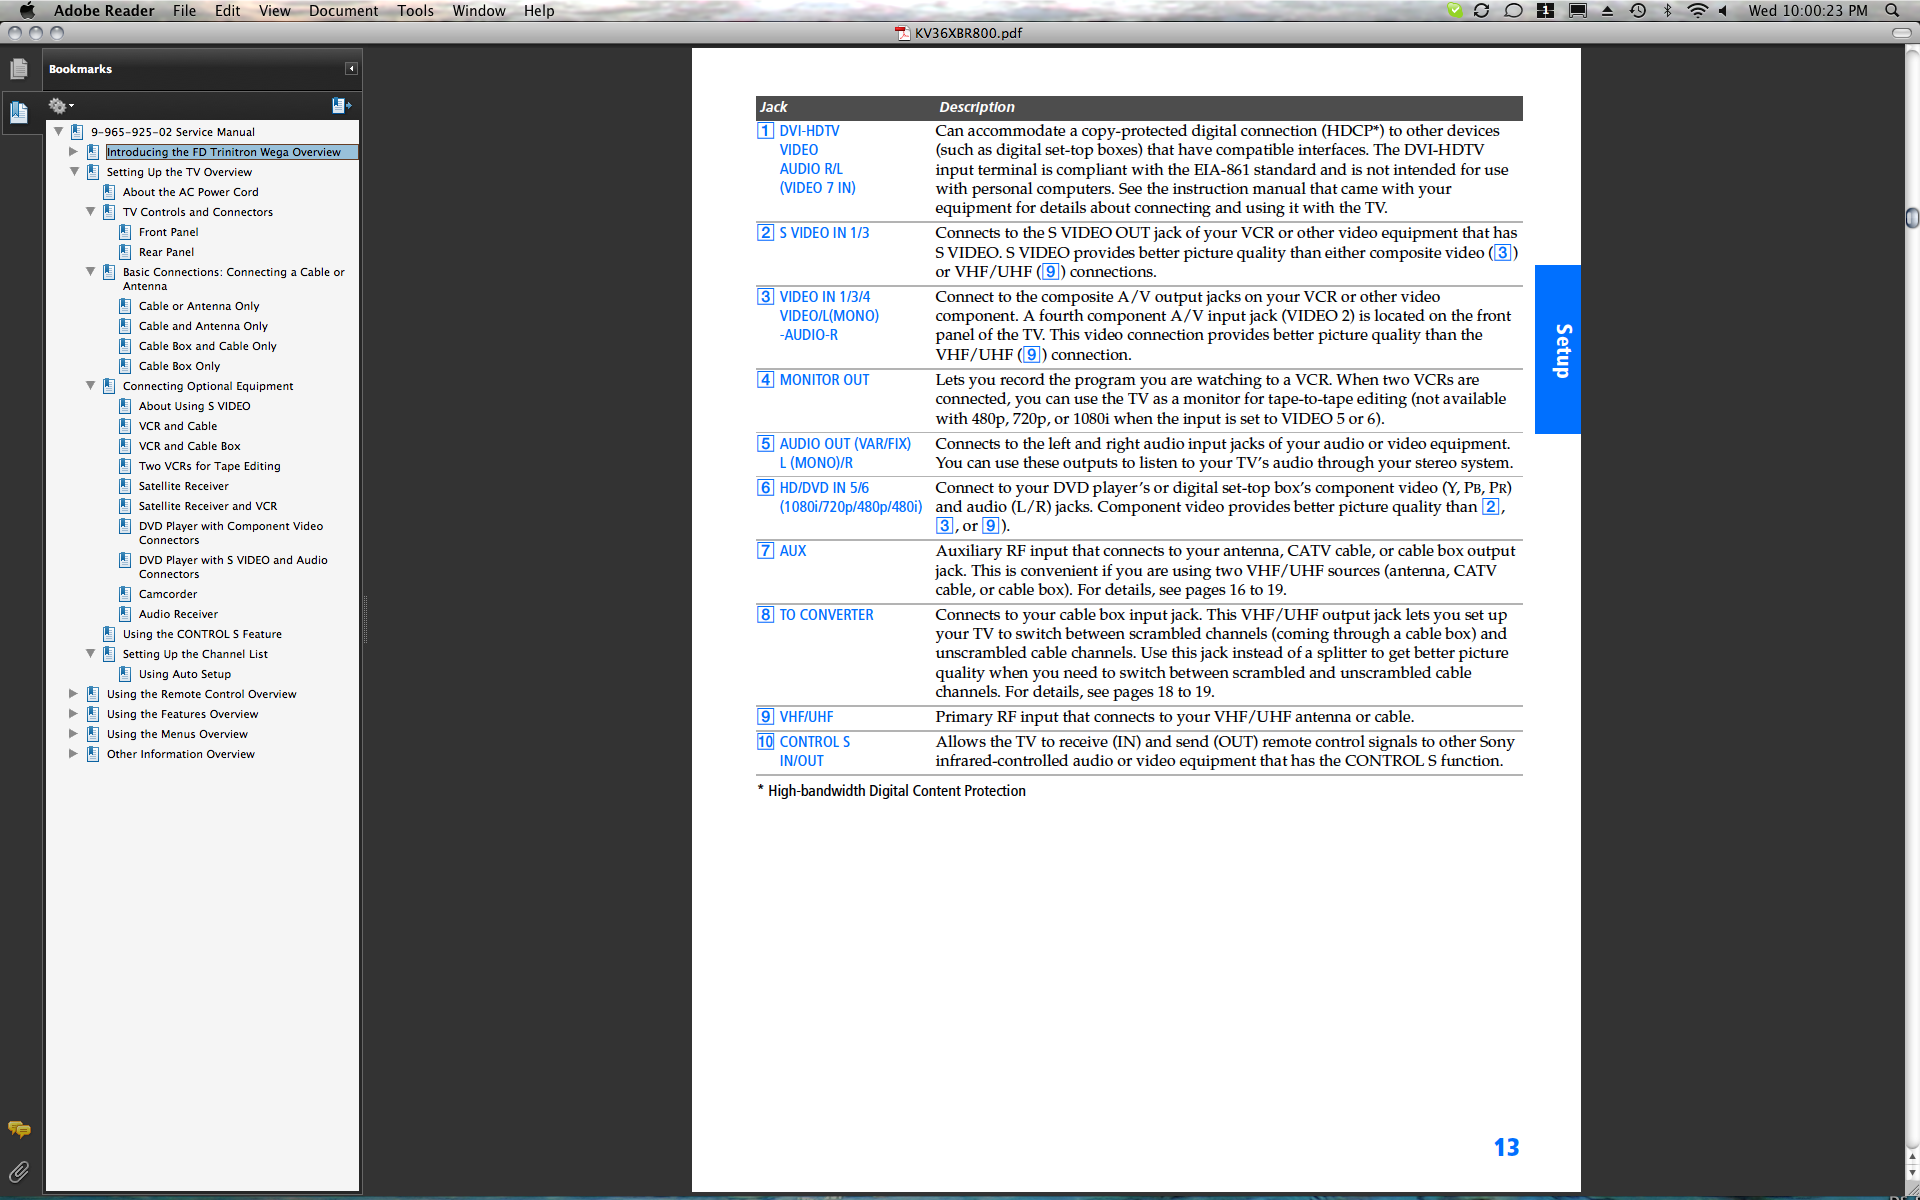
Task: Go to the Satellite Receiver and VCR bookmark
Action: tap(207, 506)
